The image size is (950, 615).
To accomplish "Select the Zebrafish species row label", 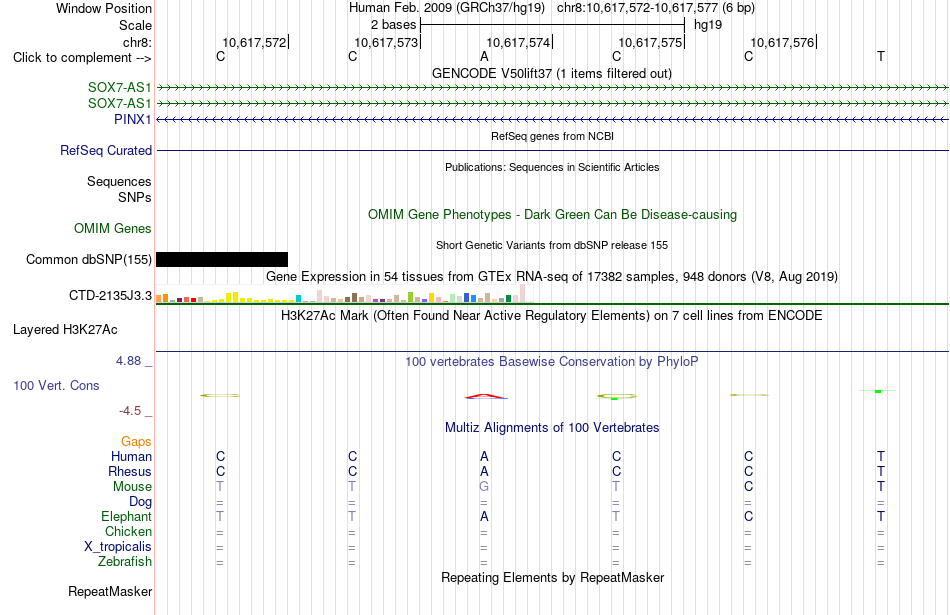I will [x=125, y=562].
